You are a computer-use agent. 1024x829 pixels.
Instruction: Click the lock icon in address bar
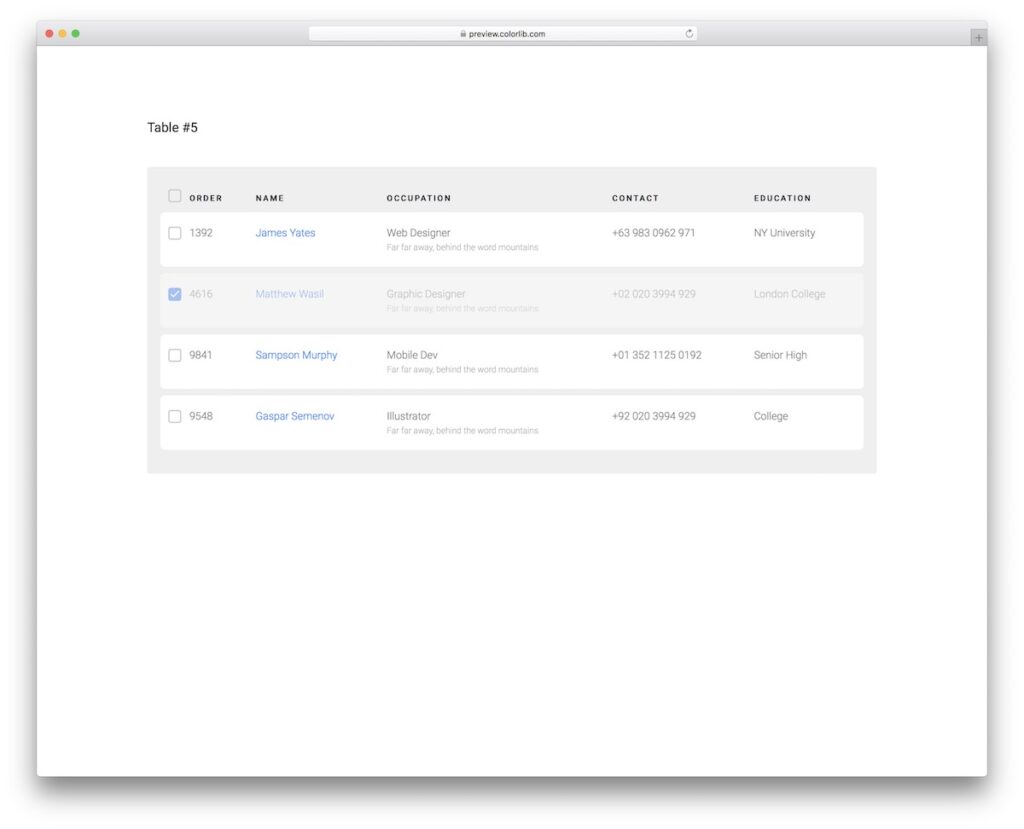463,33
